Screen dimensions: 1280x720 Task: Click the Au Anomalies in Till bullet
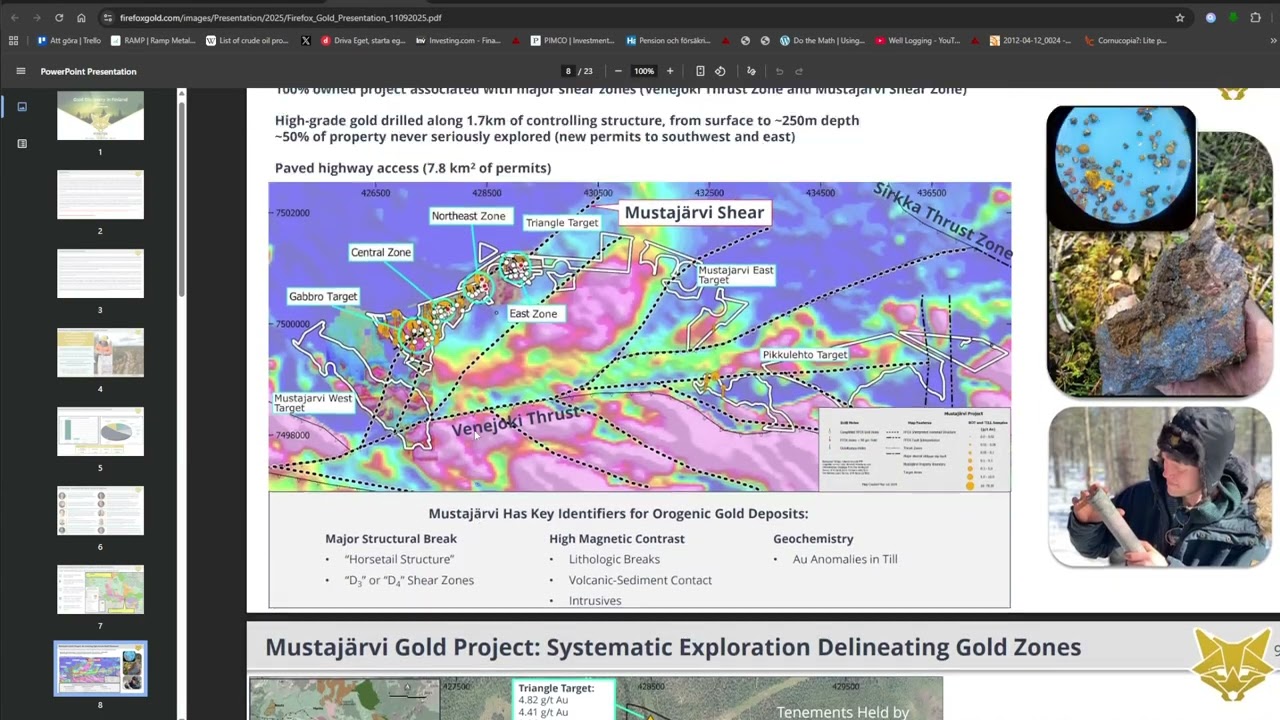(845, 559)
